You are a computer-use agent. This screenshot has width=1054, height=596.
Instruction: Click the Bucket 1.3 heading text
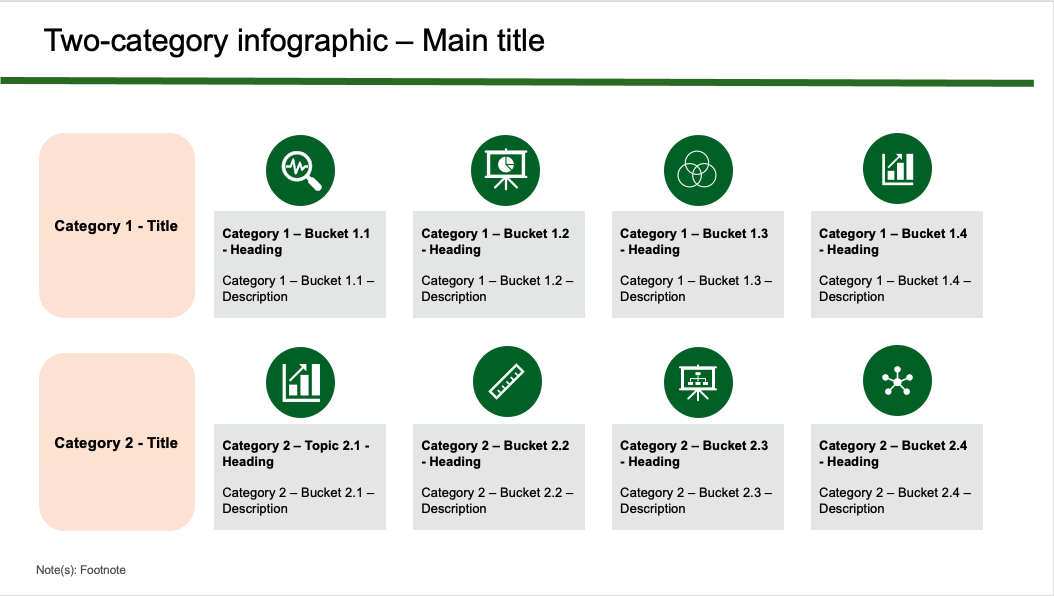tap(694, 241)
